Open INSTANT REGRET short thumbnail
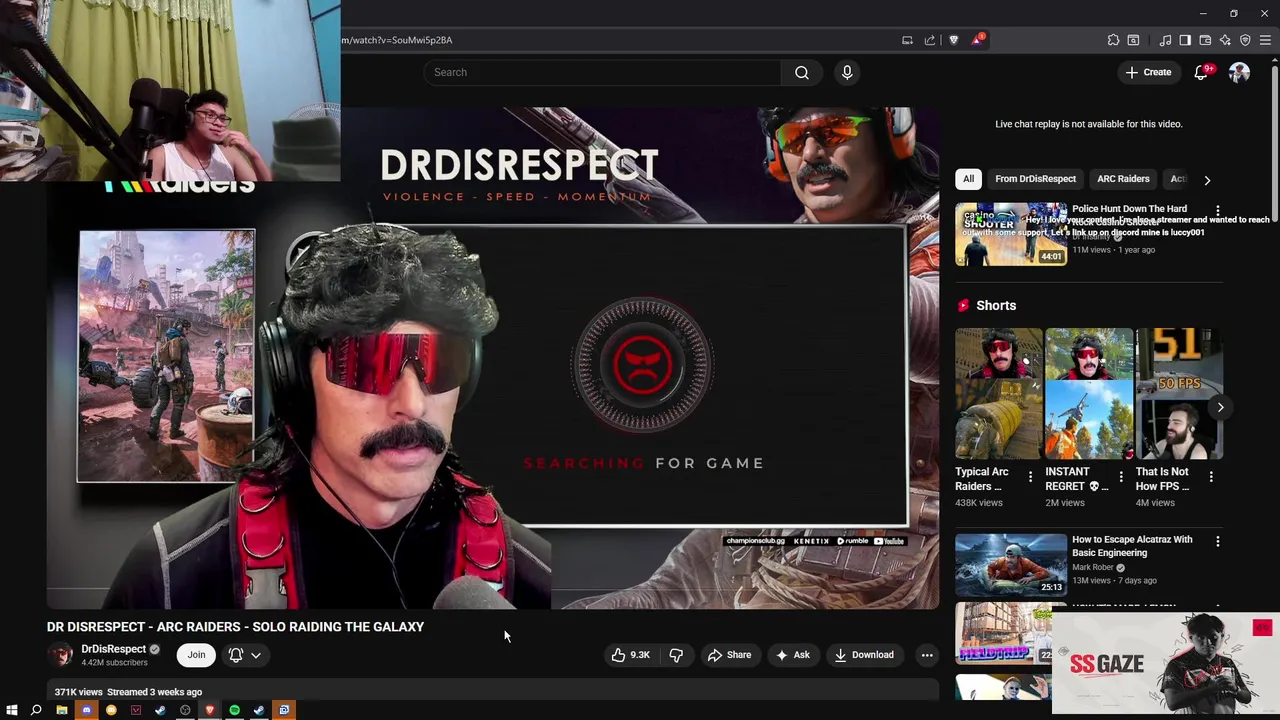The height and width of the screenshot is (720, 1280). pyautogui.click(x=1089, y=394)
